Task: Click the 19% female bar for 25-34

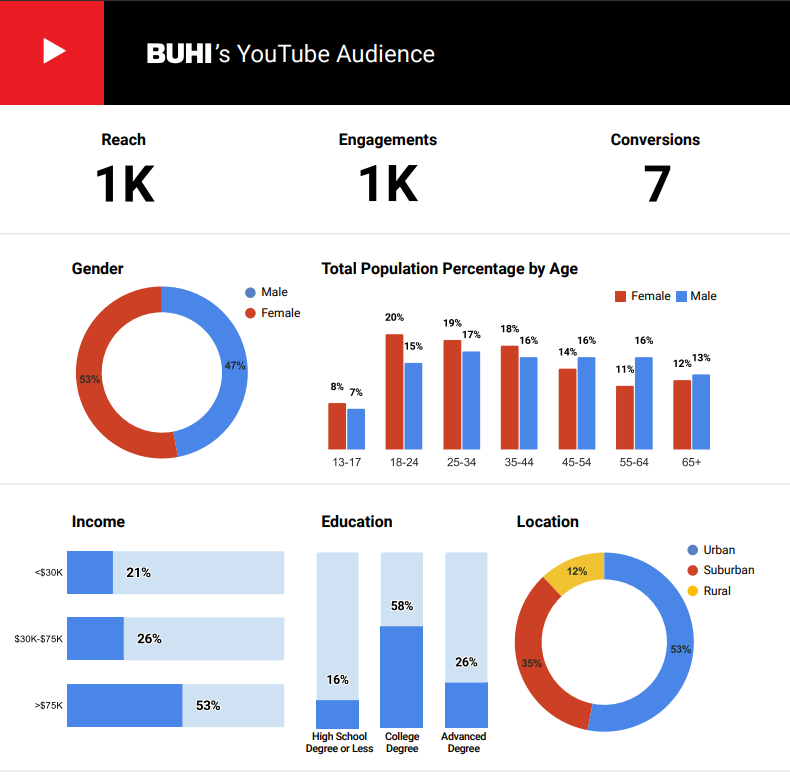Action: click(452, 395)
